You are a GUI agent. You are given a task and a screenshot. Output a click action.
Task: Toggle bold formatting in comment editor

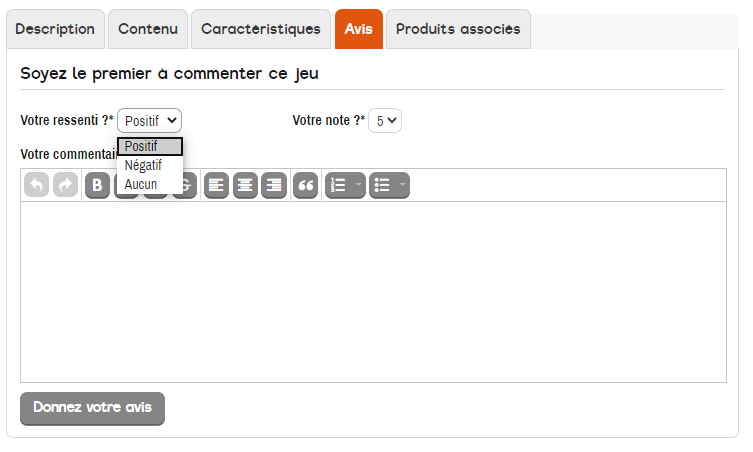point(97,185)
